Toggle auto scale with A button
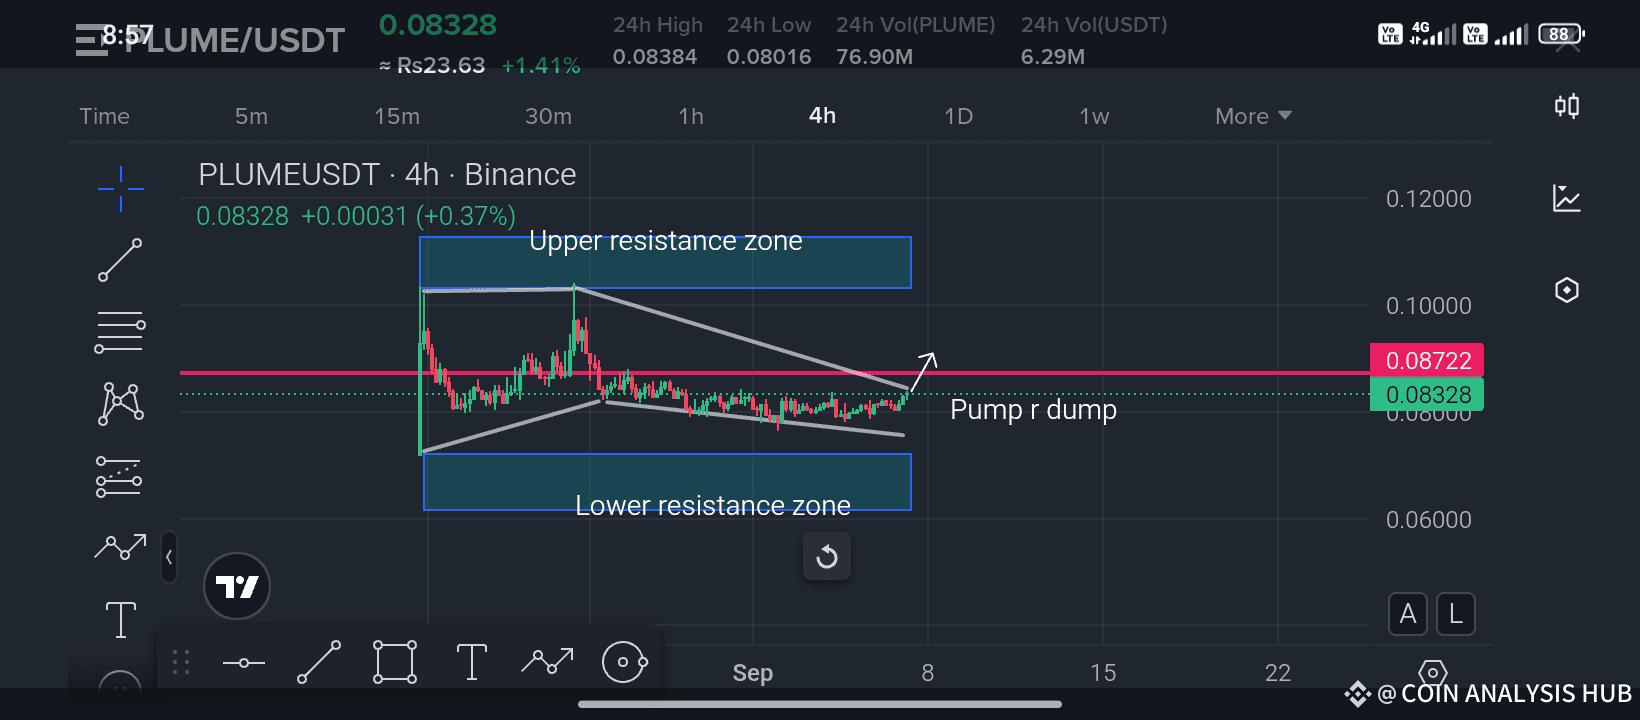 point(1408,614)
